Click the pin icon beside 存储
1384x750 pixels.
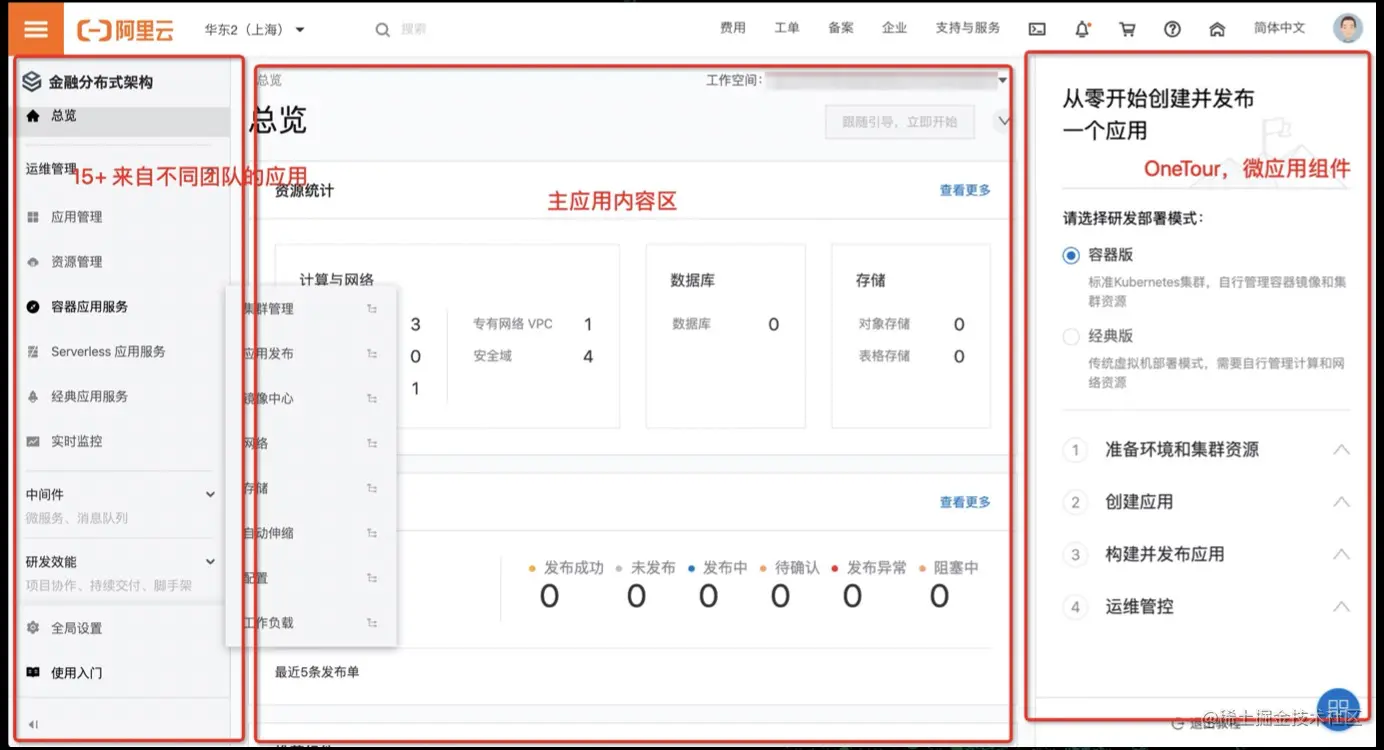pos(372,489)
